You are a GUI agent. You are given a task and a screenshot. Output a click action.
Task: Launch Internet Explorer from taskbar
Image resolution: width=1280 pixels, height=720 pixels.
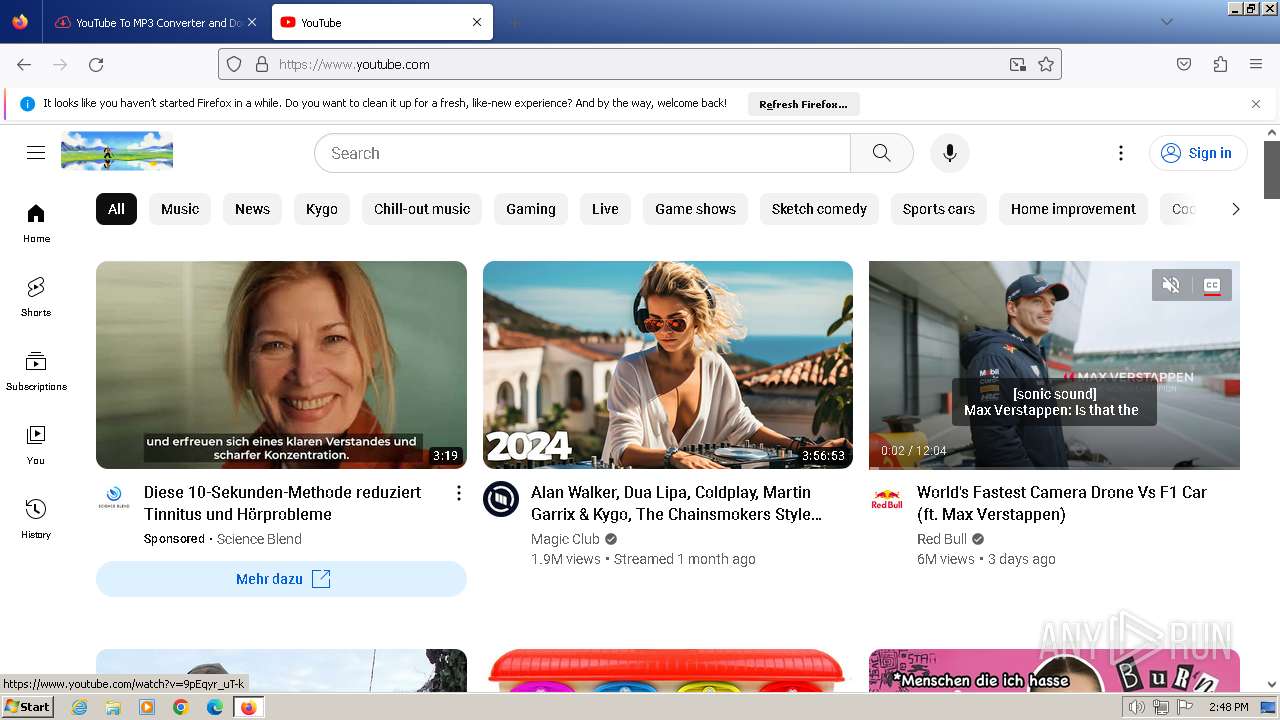(x=80, y=707)
